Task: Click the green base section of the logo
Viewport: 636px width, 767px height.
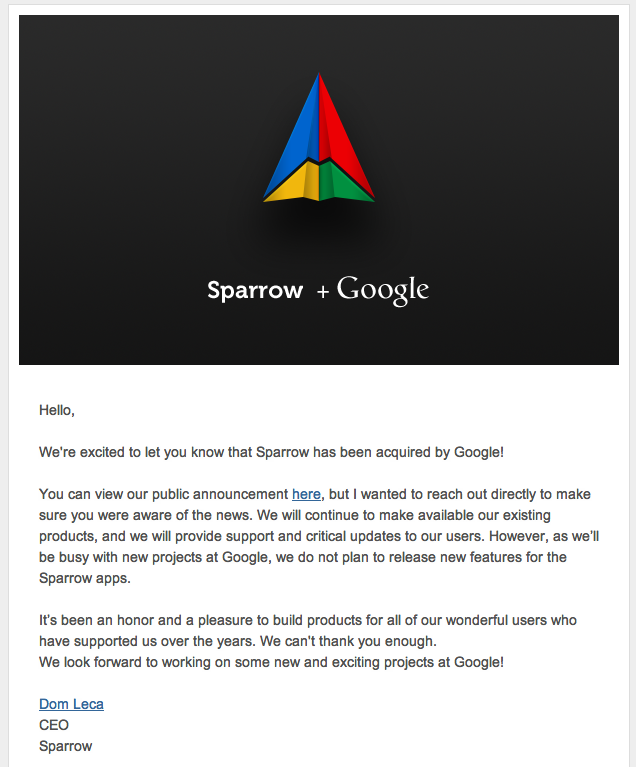Action: click(343, 185)
